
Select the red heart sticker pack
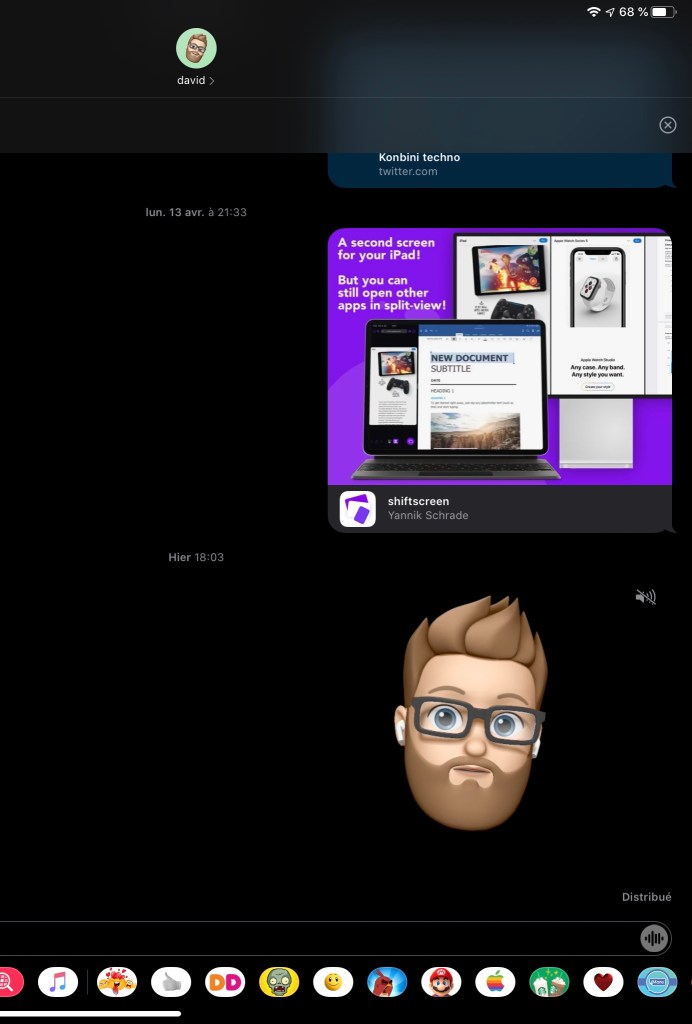(x=603, y=982)
